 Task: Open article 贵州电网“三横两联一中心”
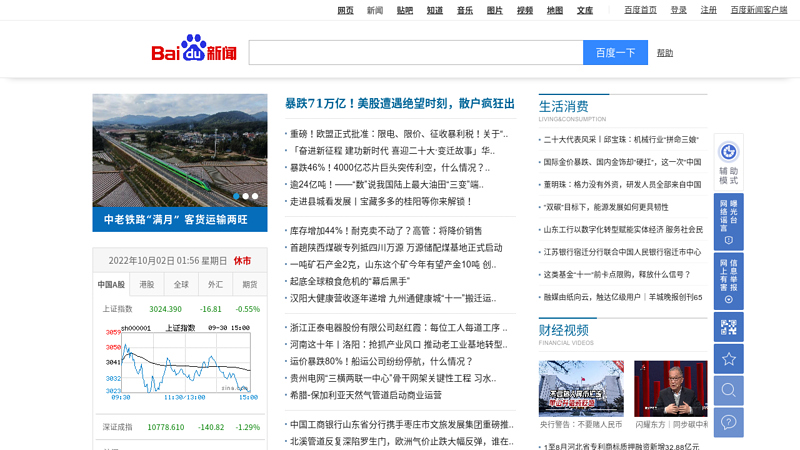click(393, 378)
